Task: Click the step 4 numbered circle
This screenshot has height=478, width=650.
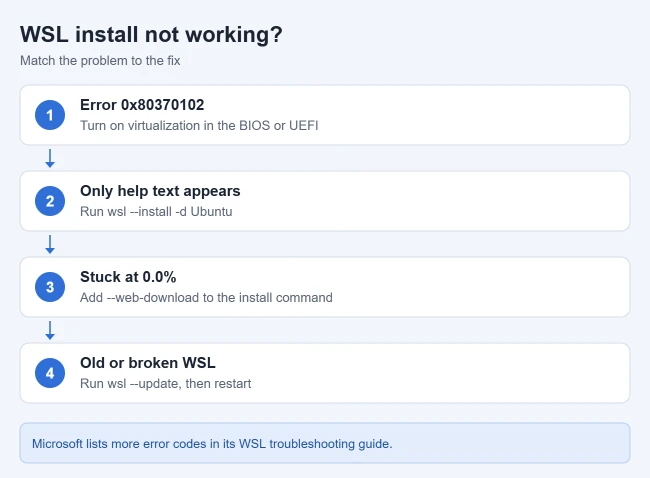Action: coord(50,373)
